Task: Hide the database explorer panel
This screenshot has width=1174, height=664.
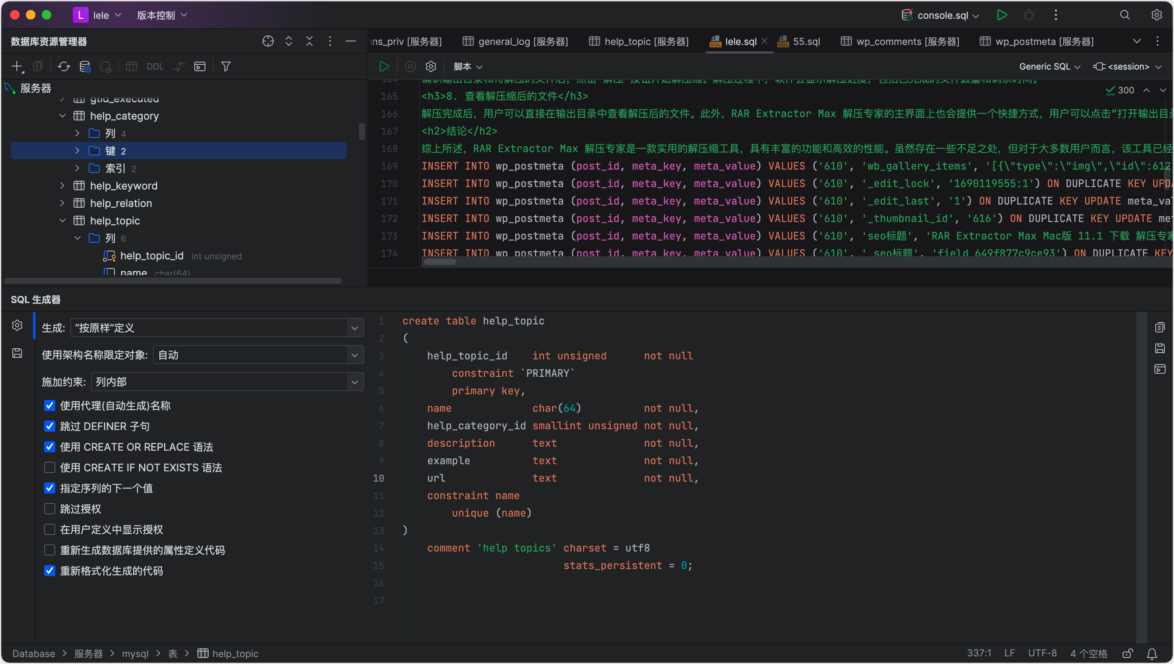Action: 350,41
